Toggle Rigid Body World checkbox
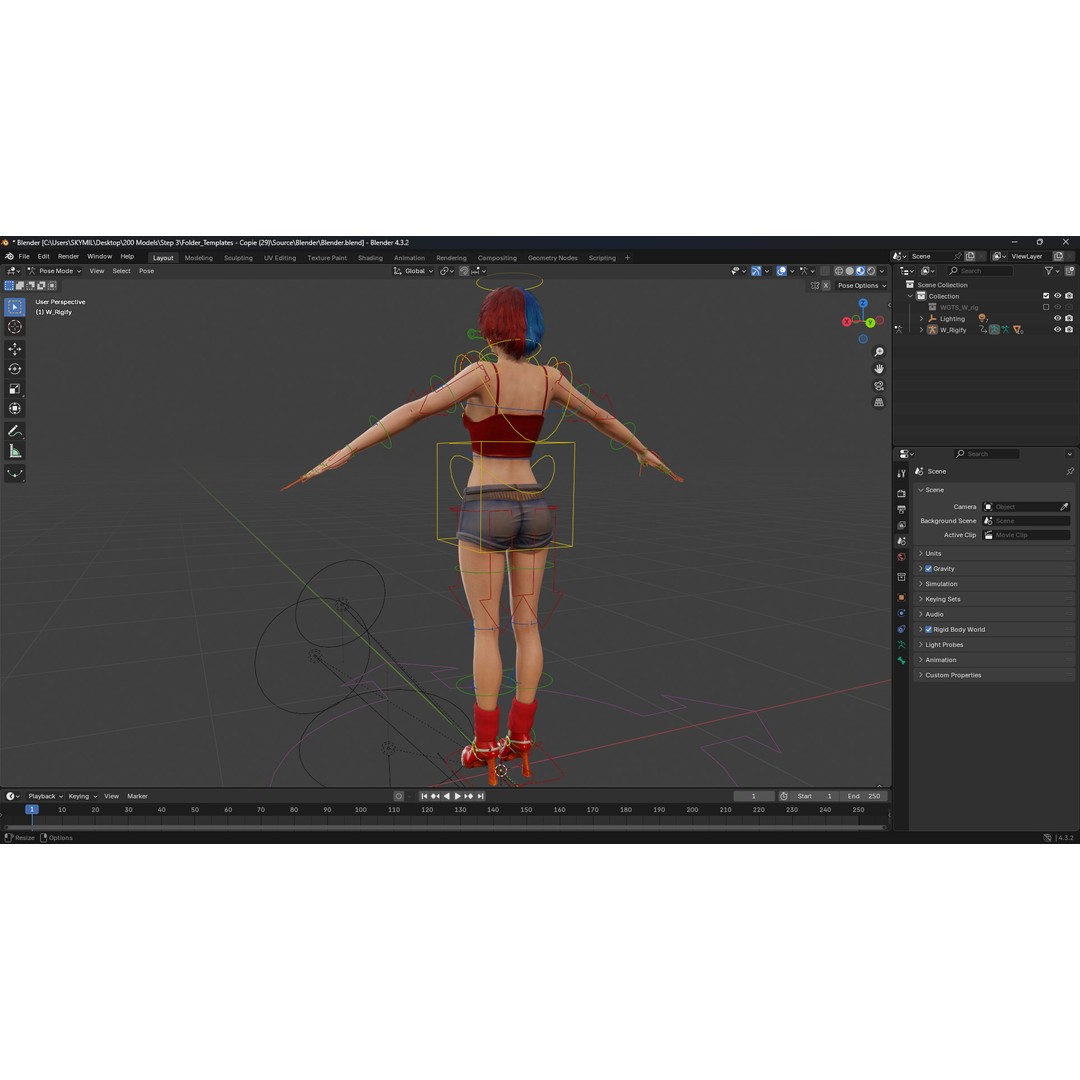The width and height of the screenshot is (1080, 1080). (x=928, y=630)
